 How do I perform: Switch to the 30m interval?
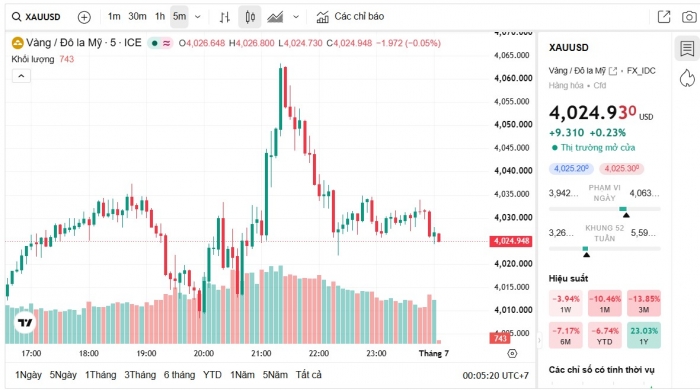pyautogui.click(x=137, y=17)
